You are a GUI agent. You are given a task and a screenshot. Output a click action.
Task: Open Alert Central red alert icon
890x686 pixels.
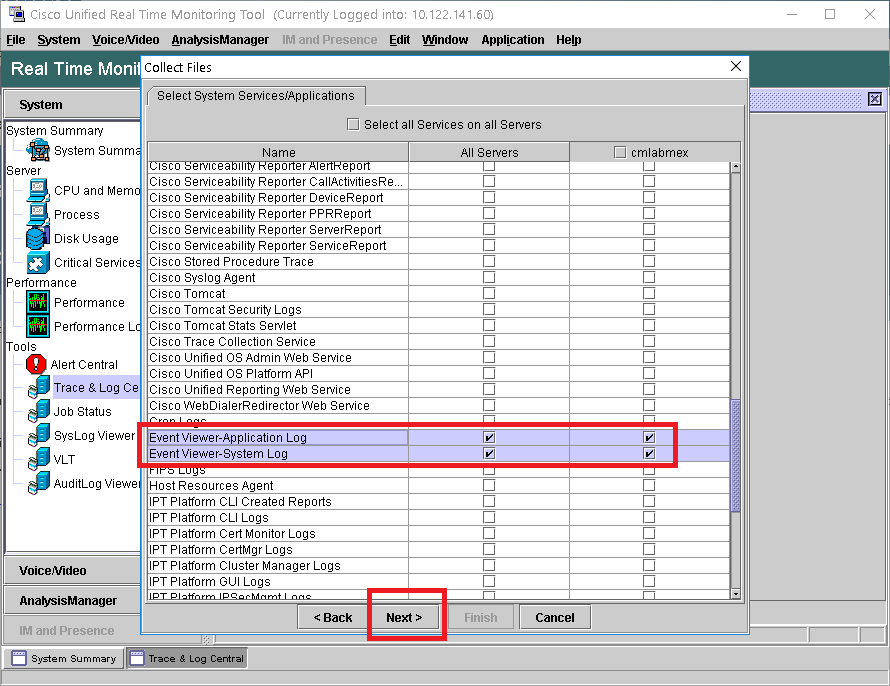click(36, 364)
